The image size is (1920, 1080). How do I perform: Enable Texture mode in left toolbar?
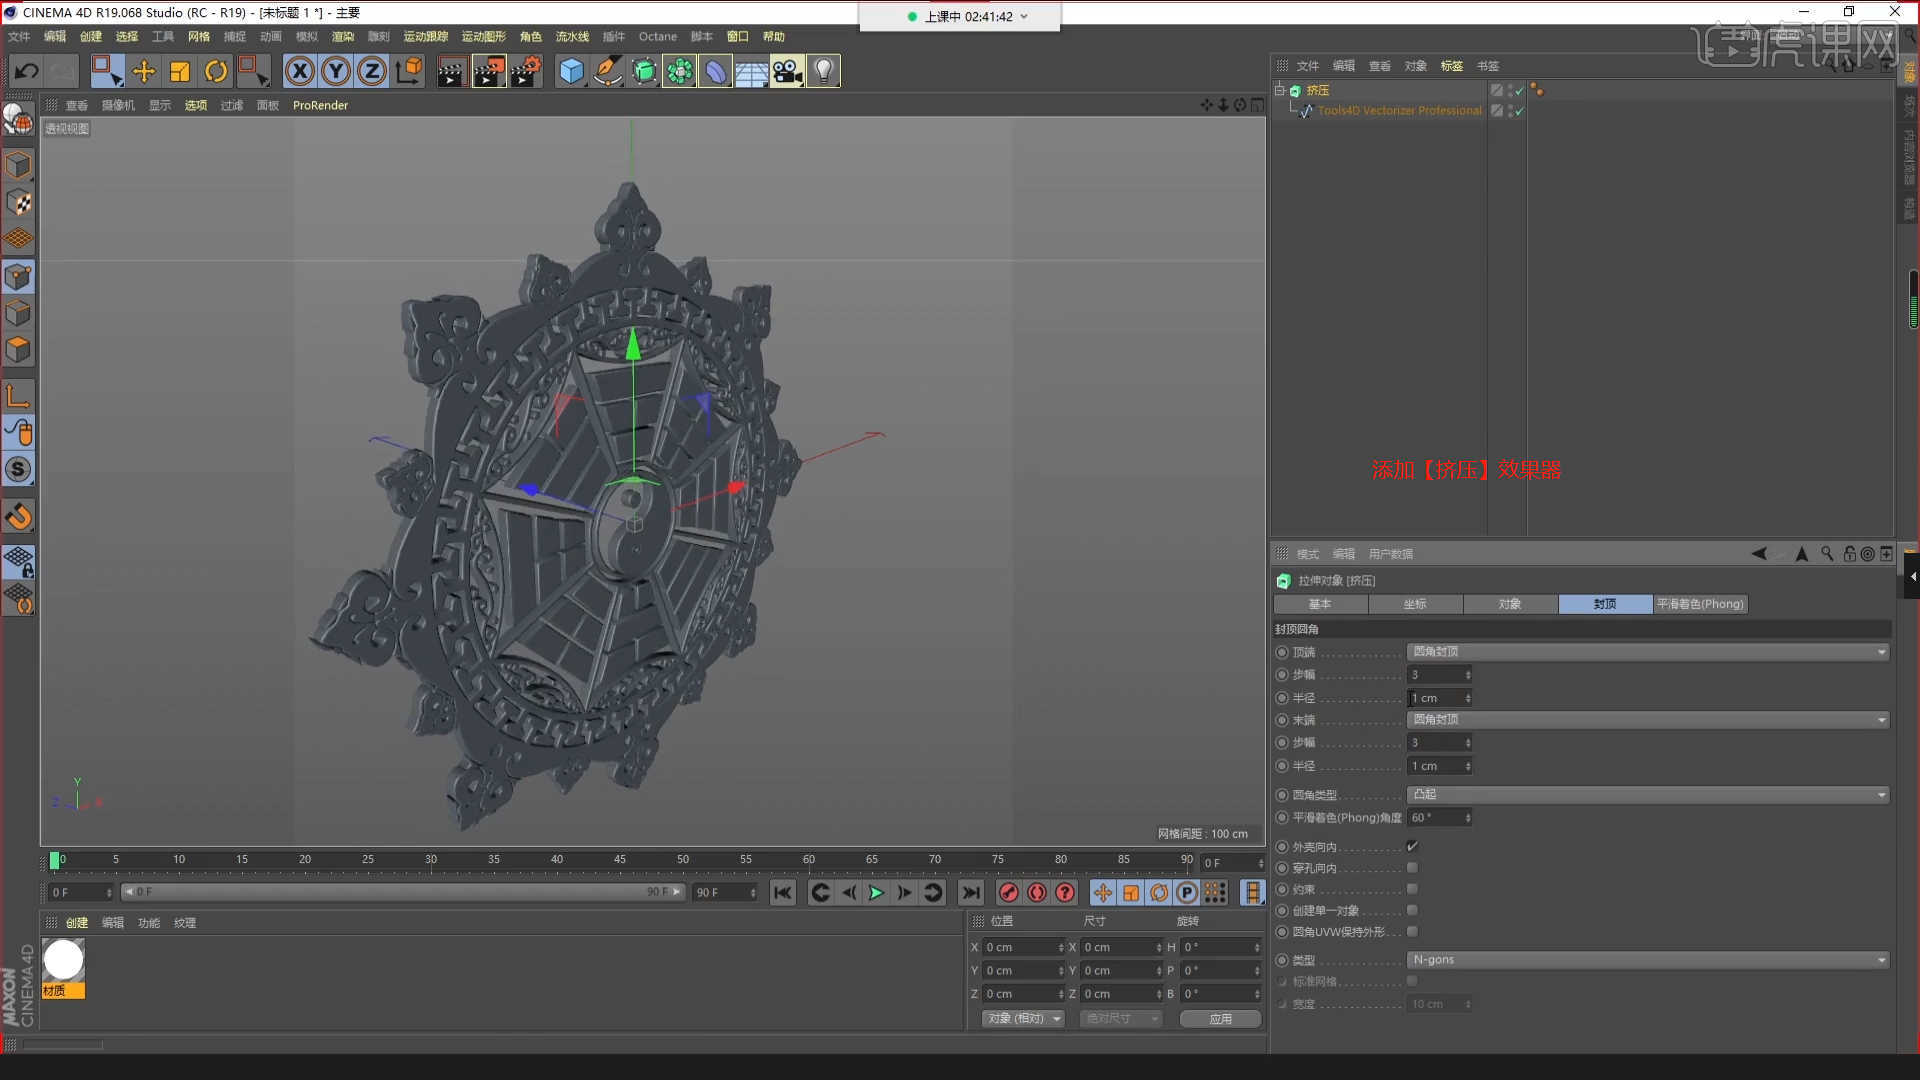[x=18, y=202]
